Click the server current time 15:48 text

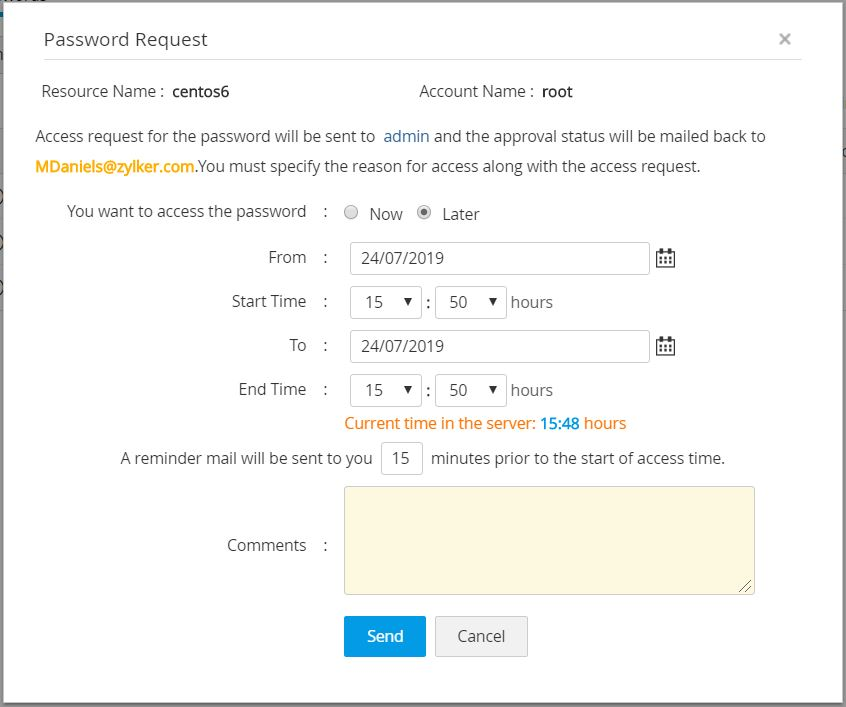(x=560, y=423)
